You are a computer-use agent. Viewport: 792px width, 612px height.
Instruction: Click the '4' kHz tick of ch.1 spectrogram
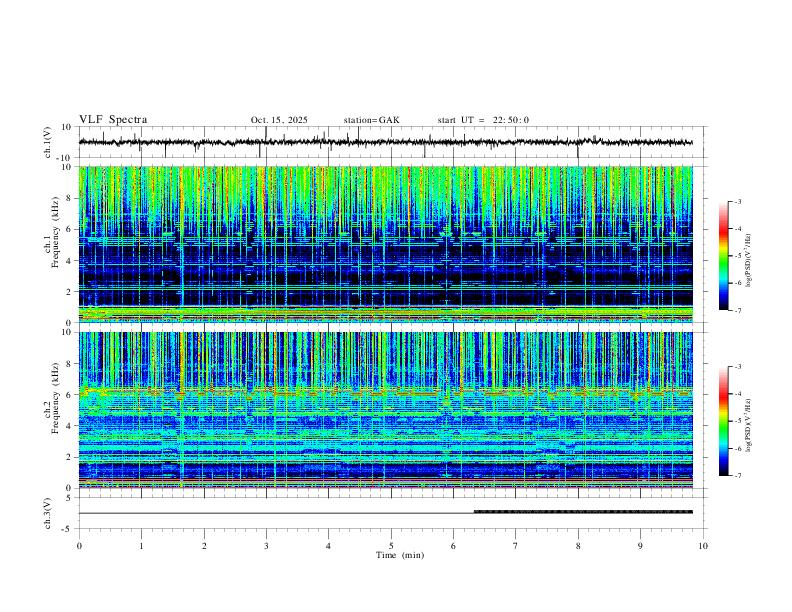point(70,261)
